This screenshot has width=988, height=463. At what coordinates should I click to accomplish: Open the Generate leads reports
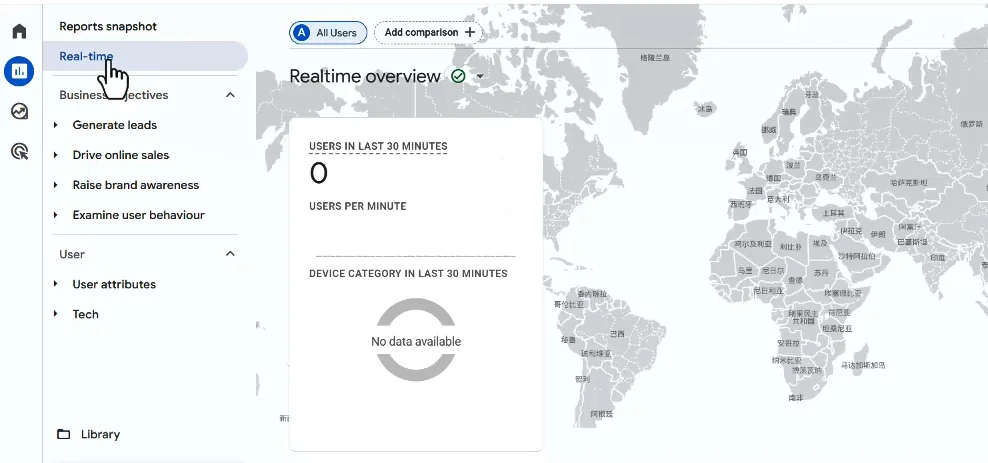point(115,125)
